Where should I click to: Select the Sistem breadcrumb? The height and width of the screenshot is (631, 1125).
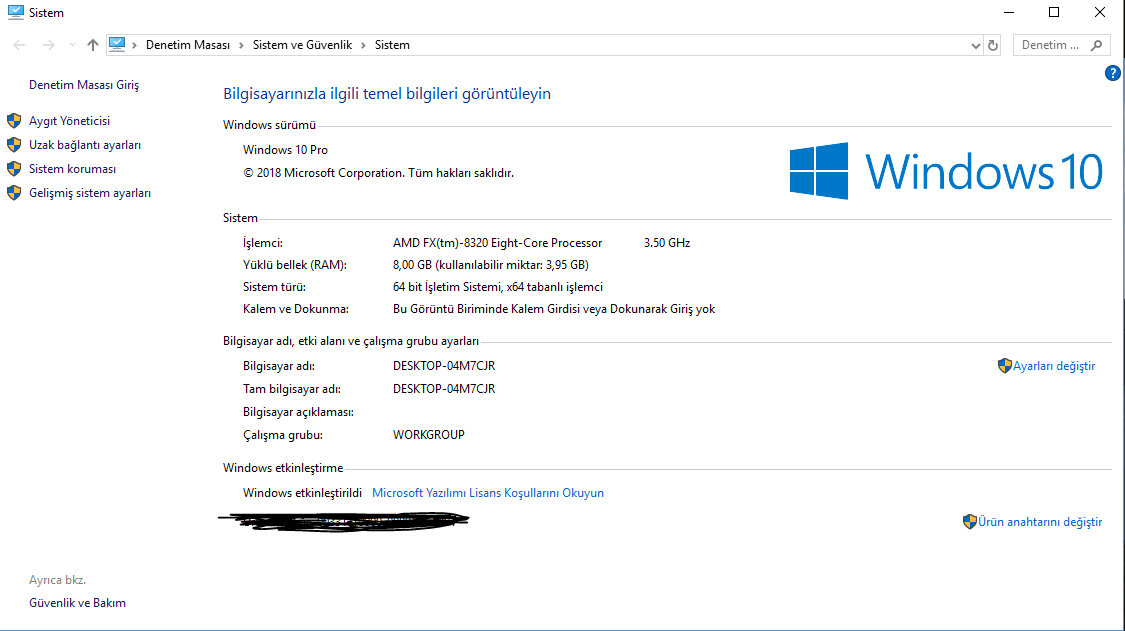click(x=392, y=45)
